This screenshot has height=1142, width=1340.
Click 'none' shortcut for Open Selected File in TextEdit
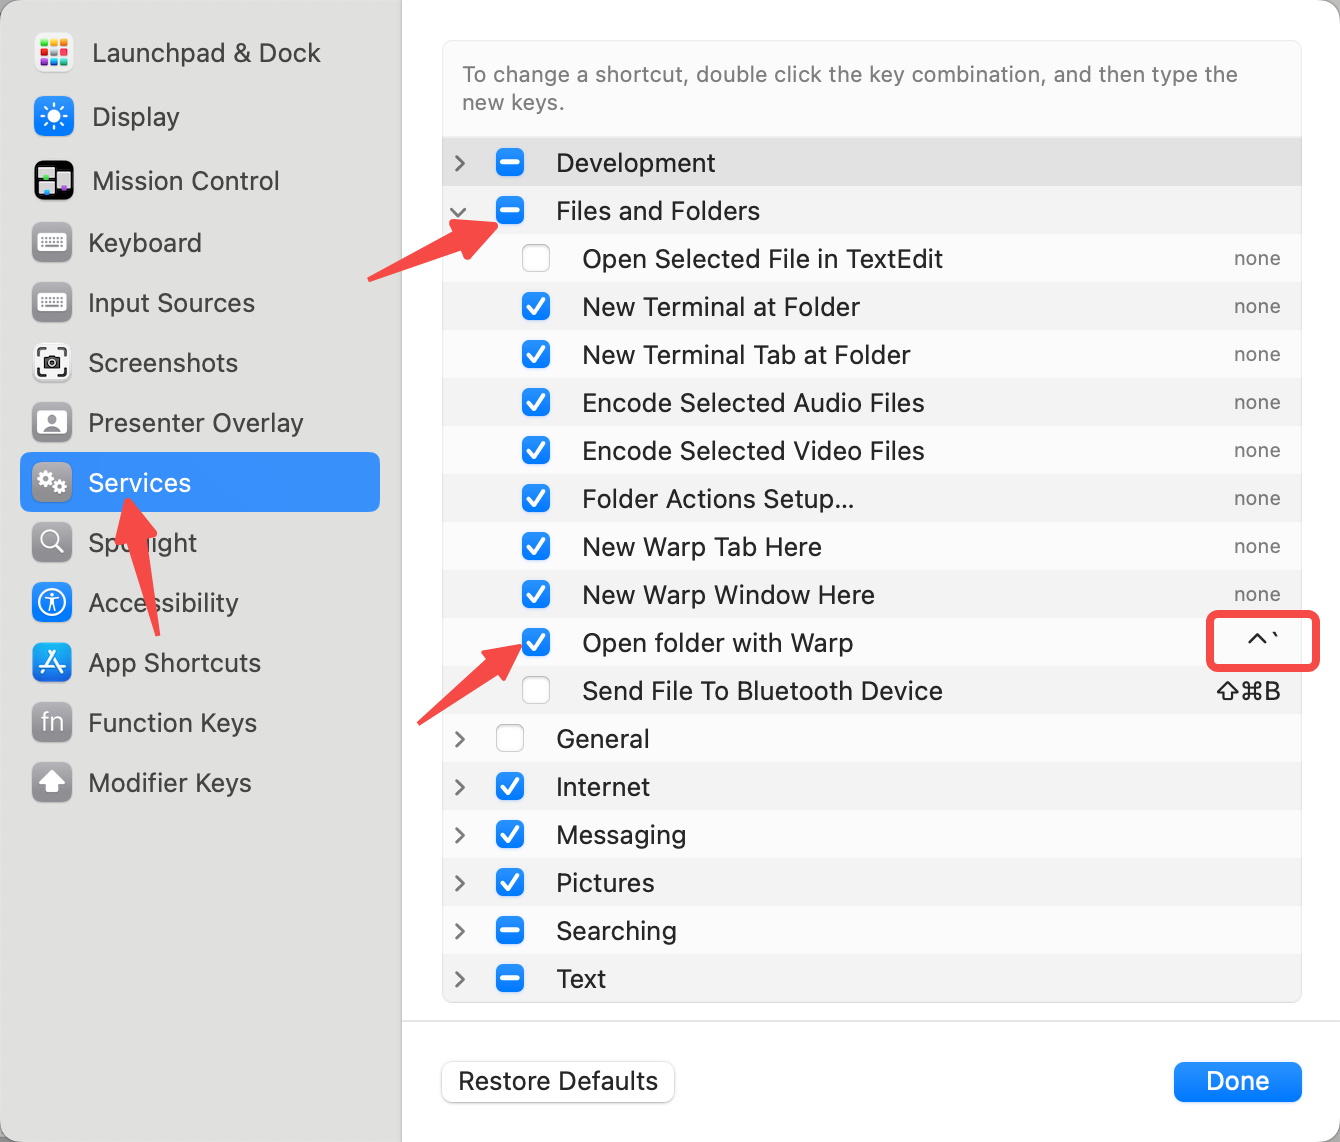click(1257, 258)
